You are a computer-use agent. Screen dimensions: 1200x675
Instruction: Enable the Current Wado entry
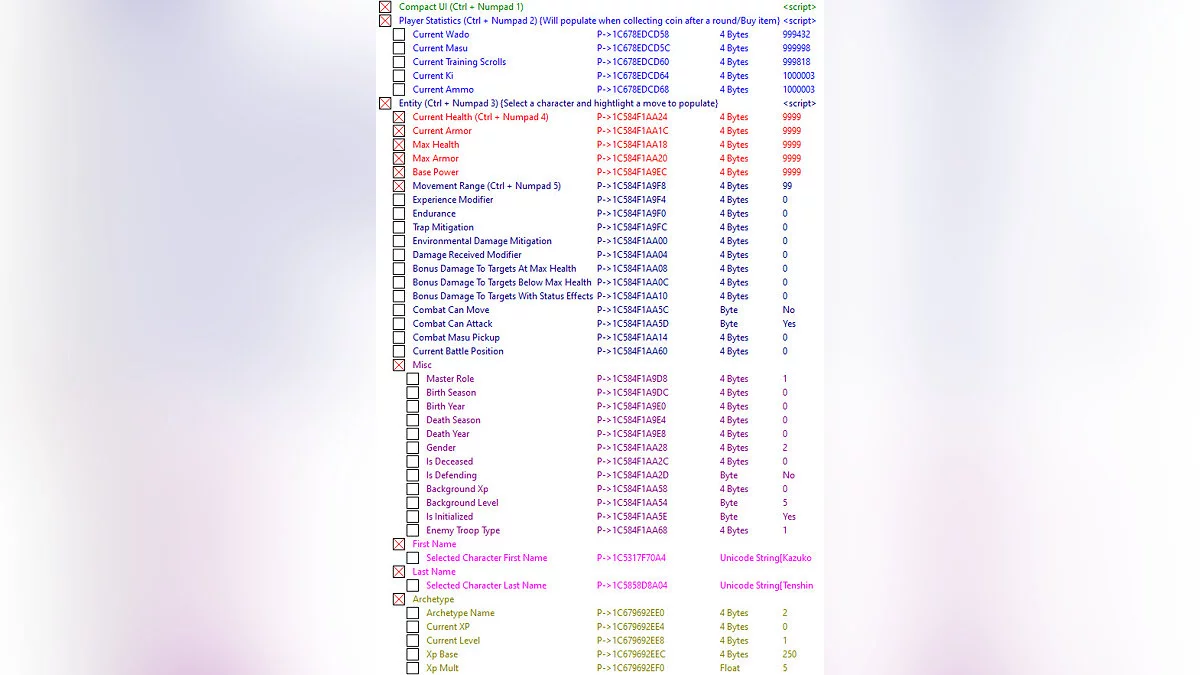click(x=400, y=34)
